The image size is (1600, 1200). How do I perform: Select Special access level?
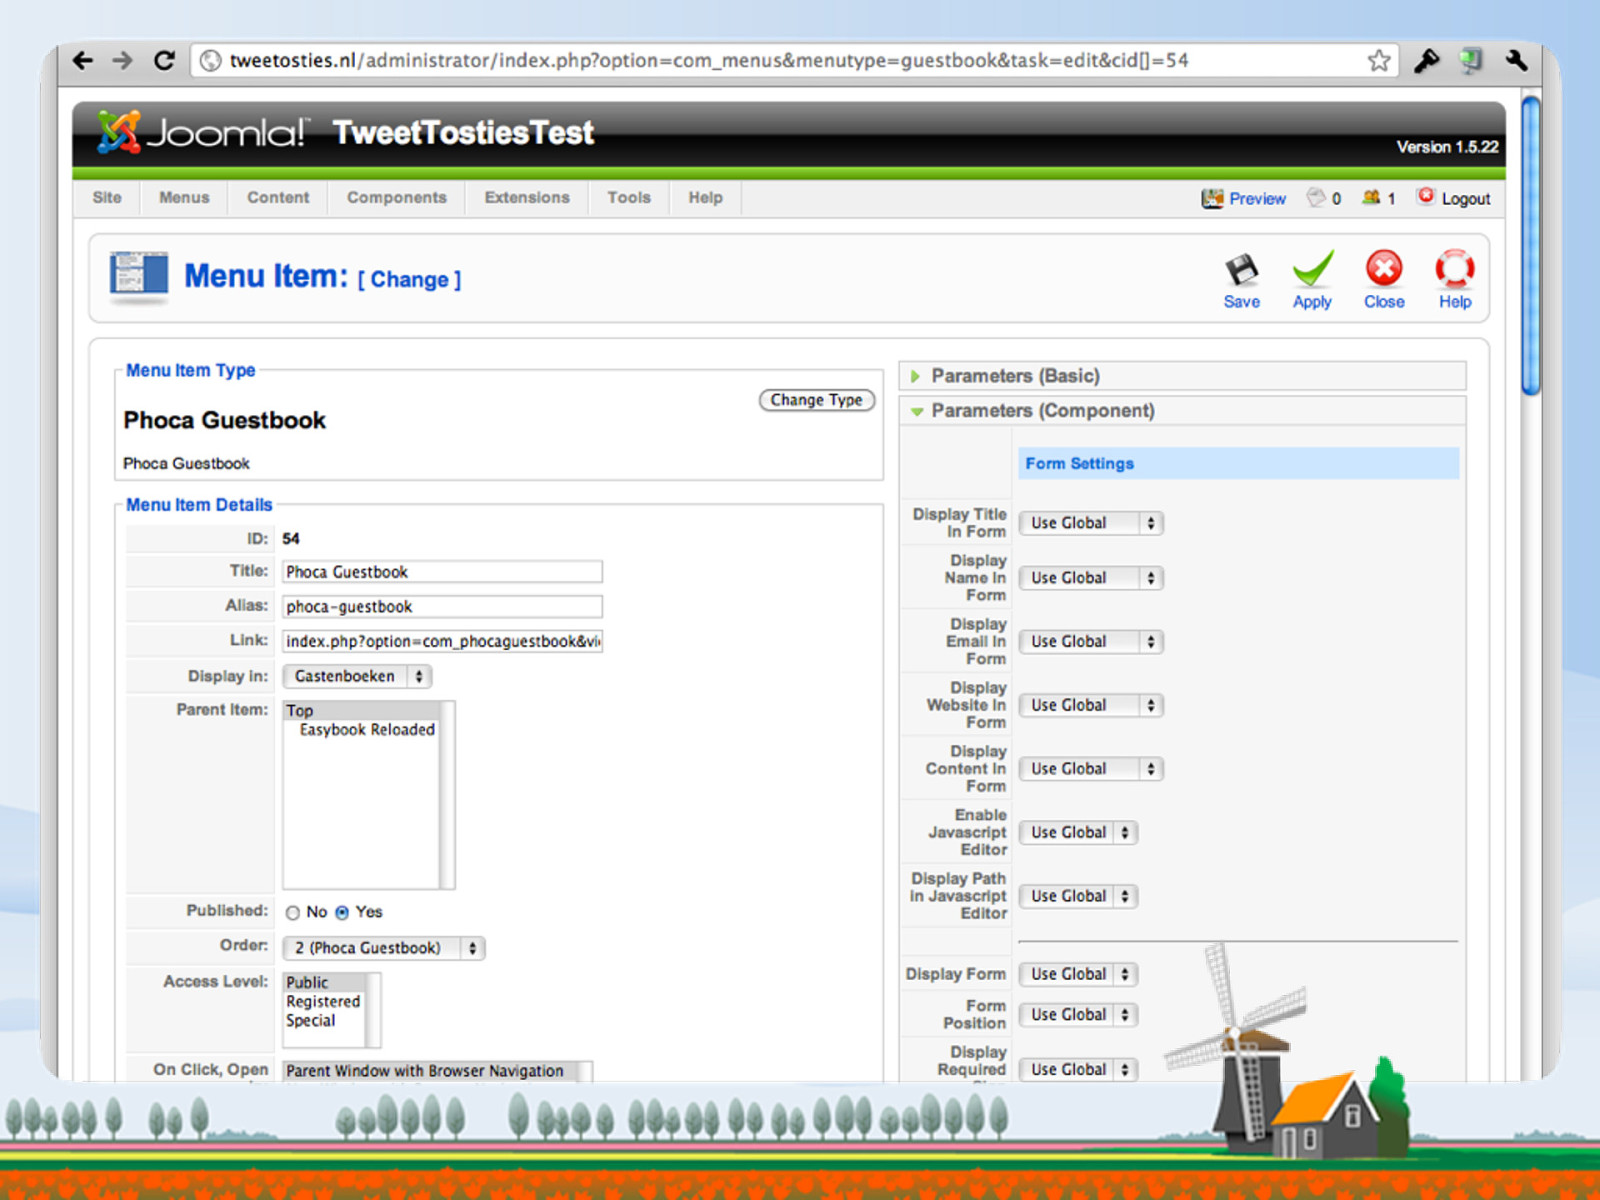pyautogui.click(x=324, y=1020)
